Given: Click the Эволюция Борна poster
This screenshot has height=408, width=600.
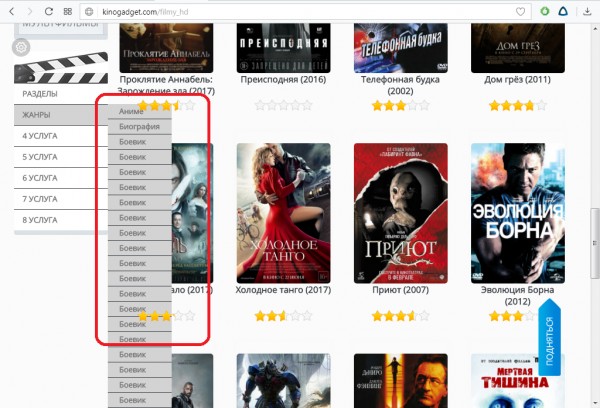Looking at the screenshot, I should coord(518,213).
